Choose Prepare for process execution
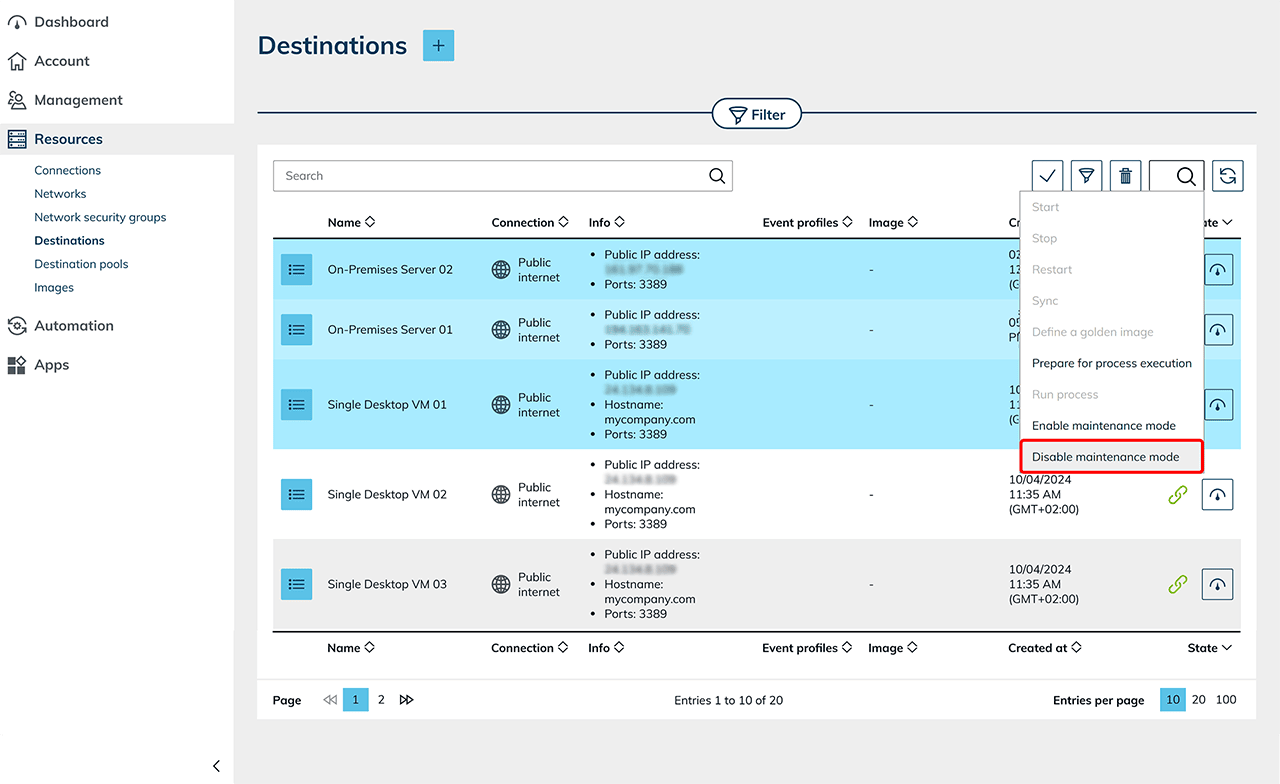The height and width of the screenshot is (784, 1280). 1111,364
